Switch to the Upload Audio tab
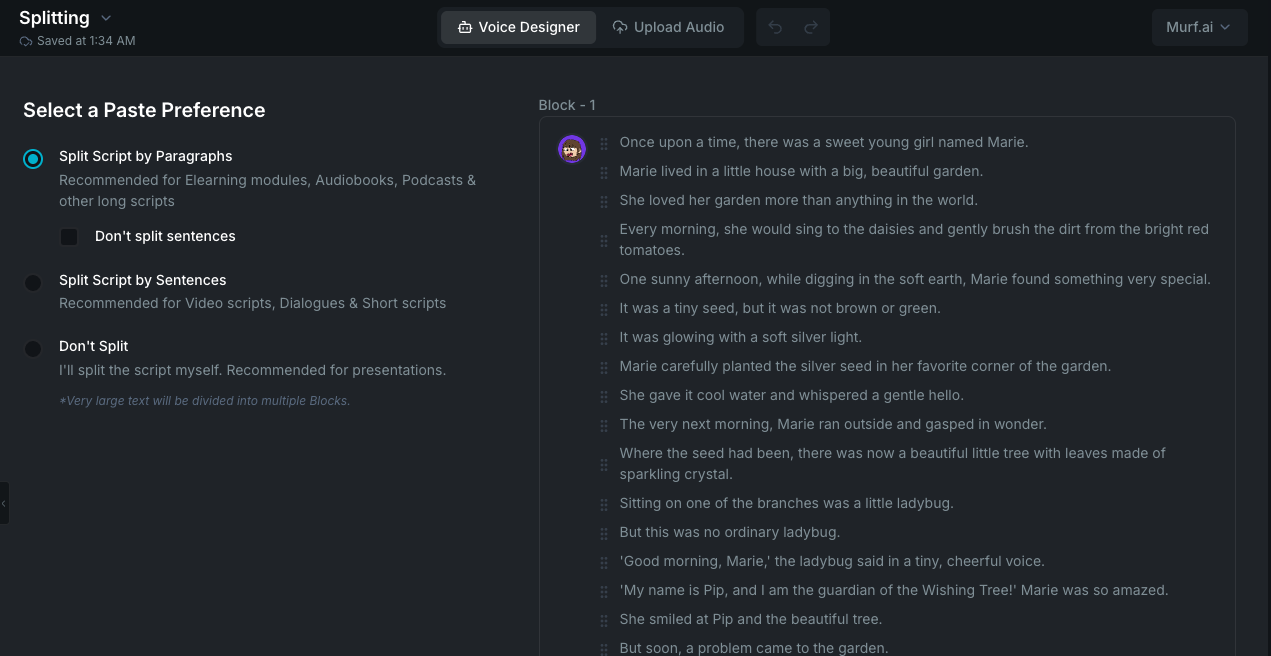Screen dimensions: 1271x656 coord(668,27)
